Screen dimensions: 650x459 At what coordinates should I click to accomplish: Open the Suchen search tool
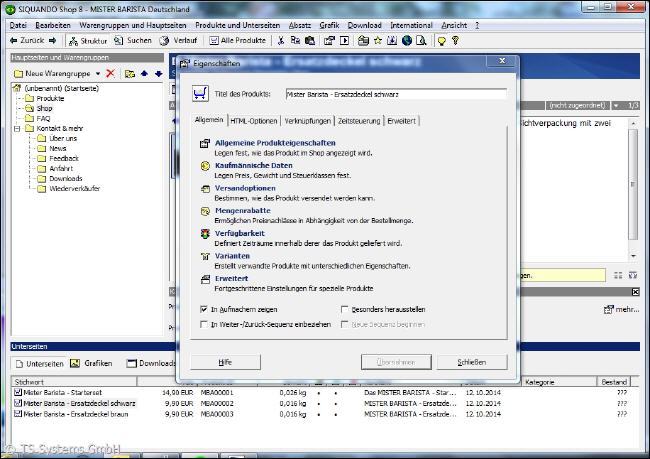point(133,41)
